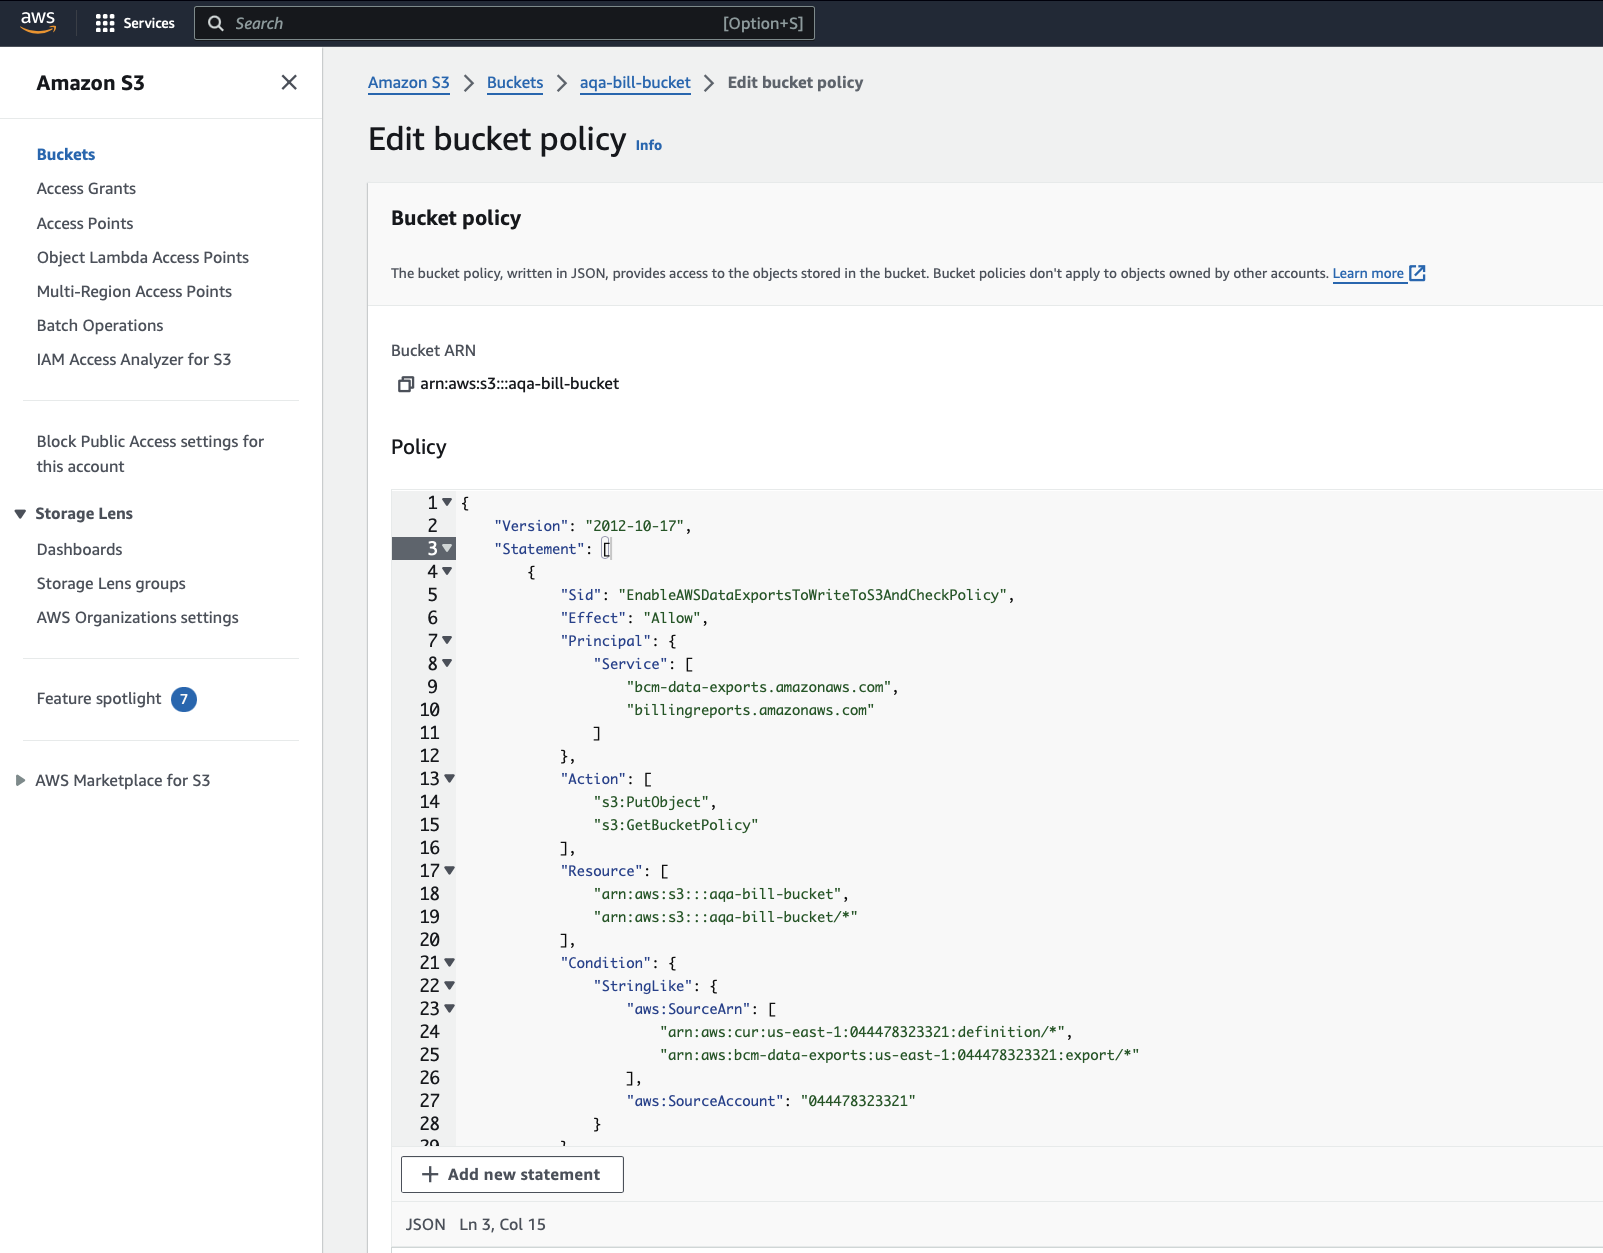1603x1253 pixels.
Task: Fold the code block at line 1
Action: pos(447,502)
